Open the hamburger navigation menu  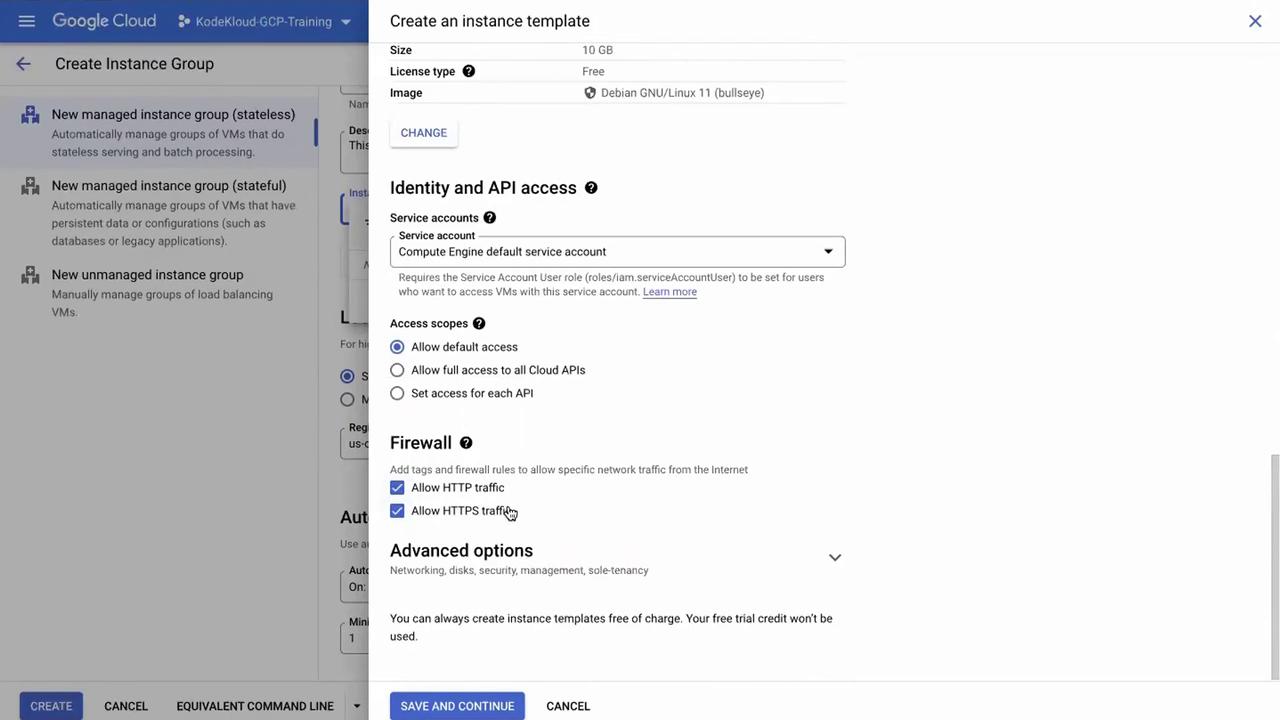tap(27, 21)
